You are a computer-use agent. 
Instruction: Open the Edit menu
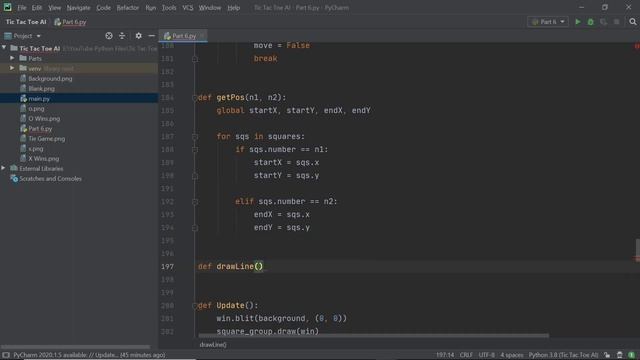(x=37, y=8)
